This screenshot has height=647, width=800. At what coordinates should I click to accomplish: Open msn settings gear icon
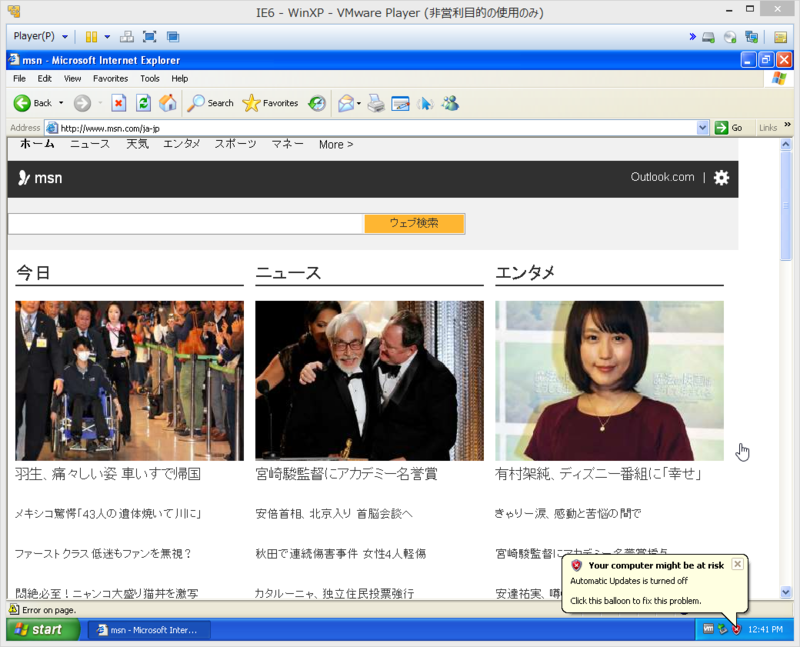point(721,178)
